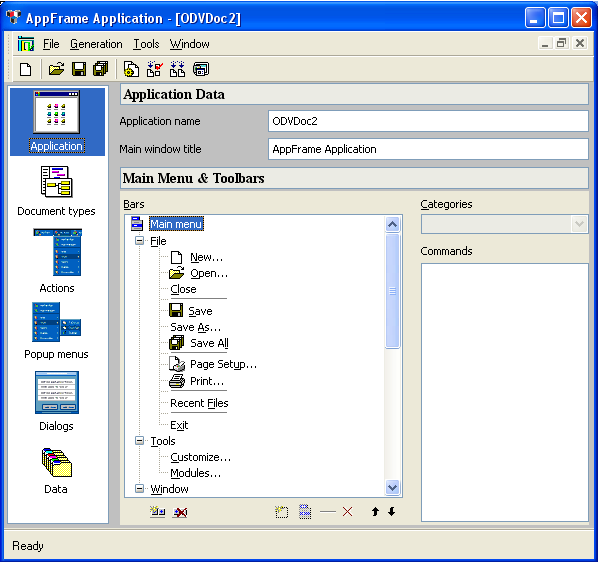Screen dimensions: 598x562
Task: Click the Save floppy disk toolbar icon
Action: (x=79, y=69)
